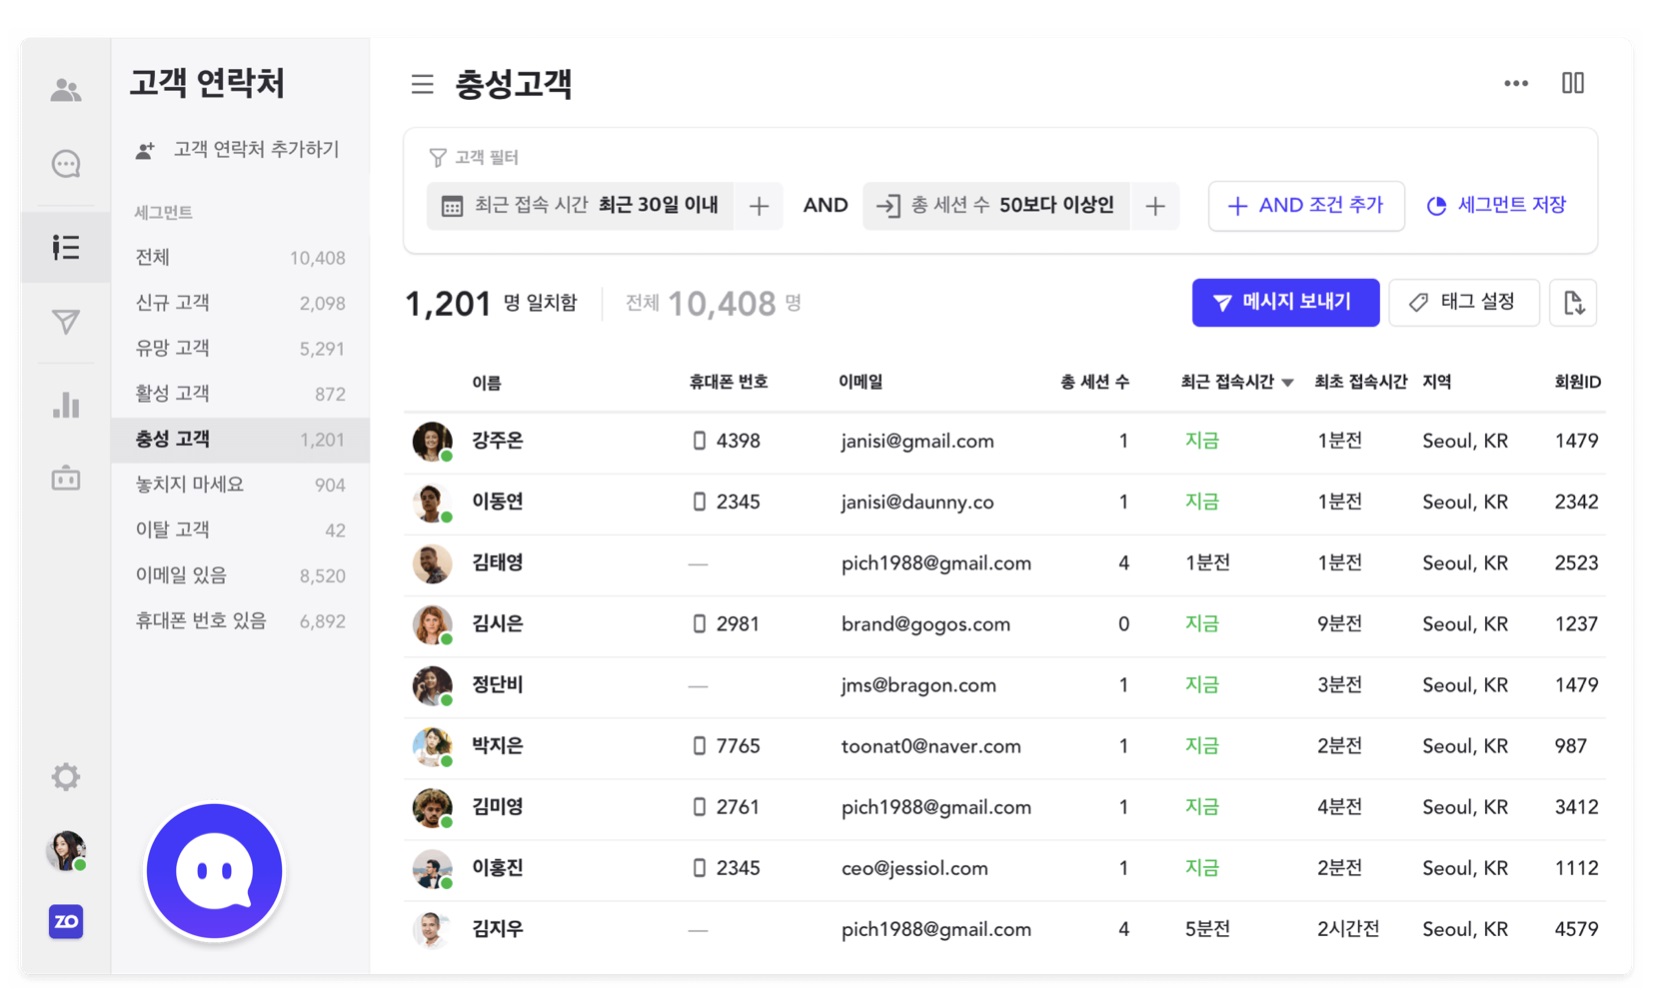The image size is (1654, 1000).
Task: Toggle the column layout view icon
Action: pos(1573,83)
